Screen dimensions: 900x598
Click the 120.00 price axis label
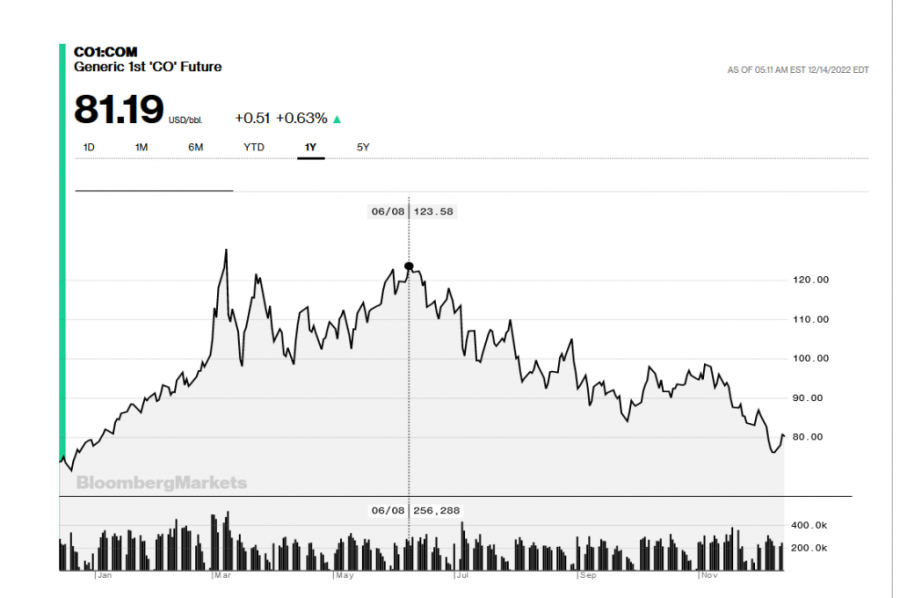pyautogui.click(x=810, y=280)
